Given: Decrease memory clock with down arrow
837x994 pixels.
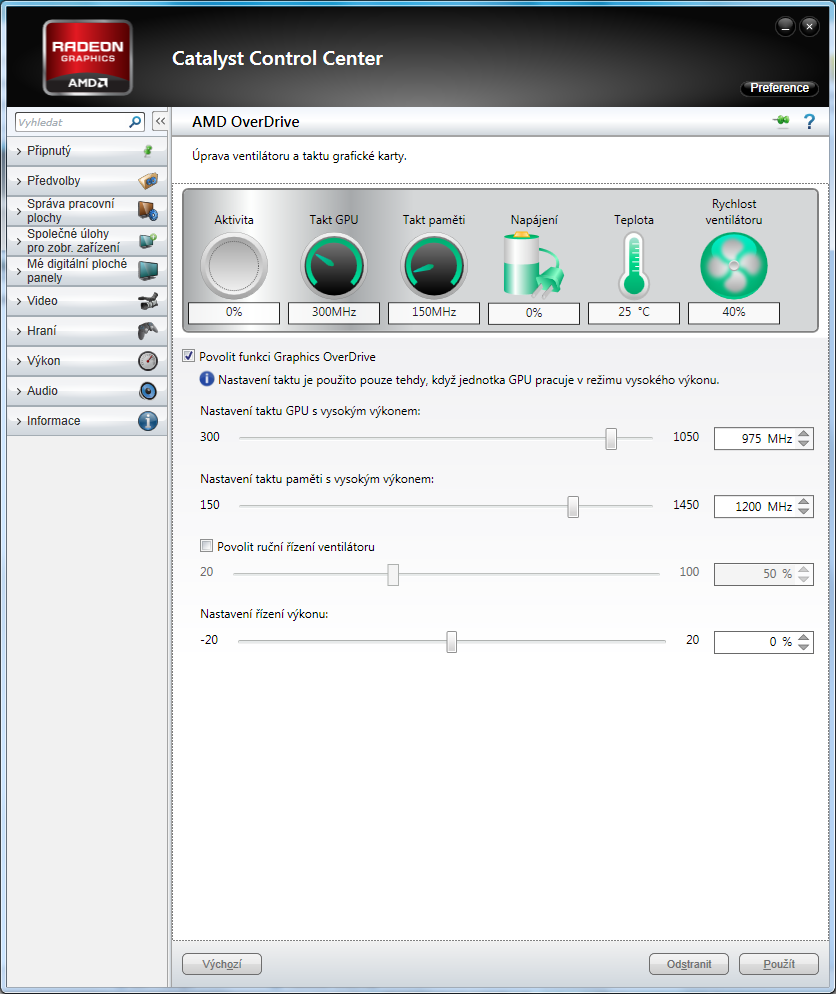Looking at the screenshot, I should pyautogui.click(x=804, y=511).
